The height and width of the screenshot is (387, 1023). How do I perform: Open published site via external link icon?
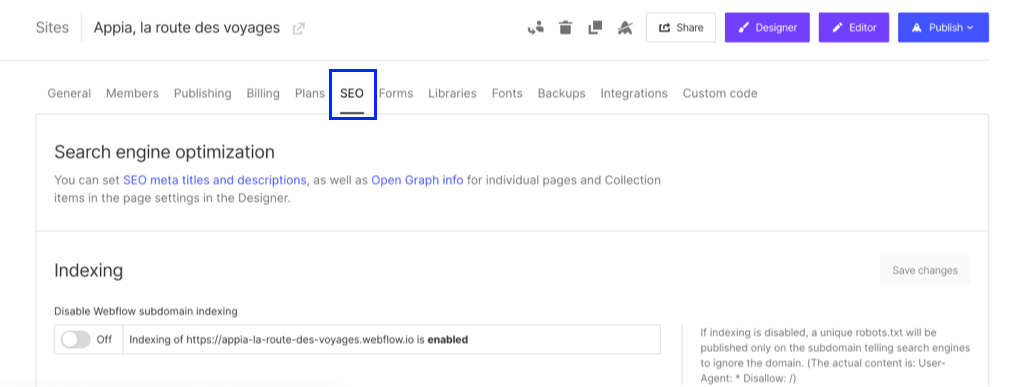pos(298,28)
